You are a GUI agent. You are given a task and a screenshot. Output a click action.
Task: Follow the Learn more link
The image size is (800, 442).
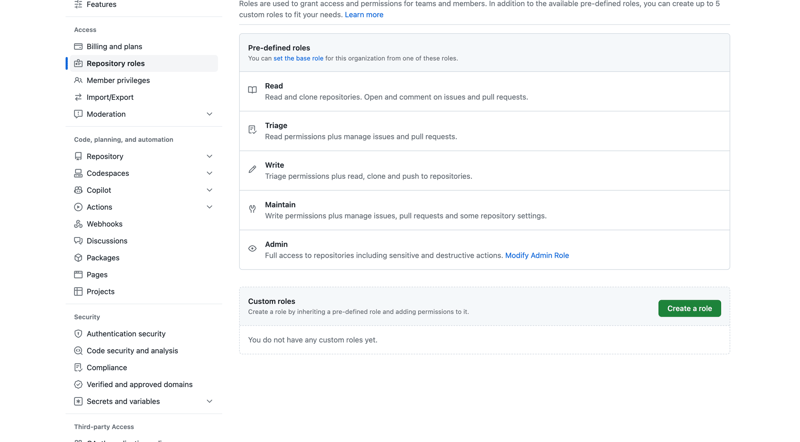pos(364,15)
